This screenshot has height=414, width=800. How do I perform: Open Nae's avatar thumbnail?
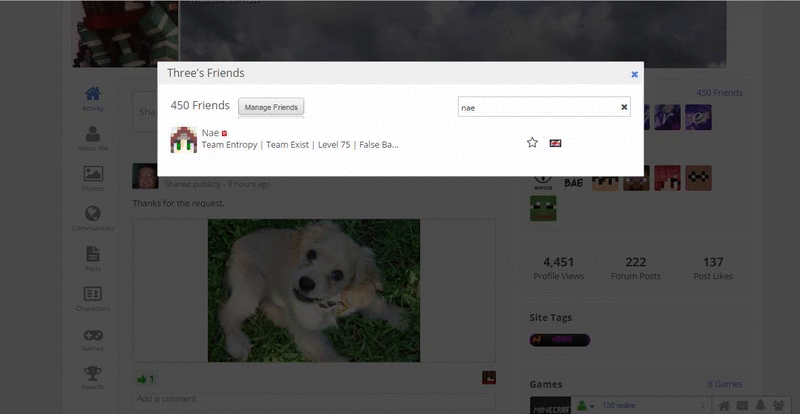pos(184,139)
